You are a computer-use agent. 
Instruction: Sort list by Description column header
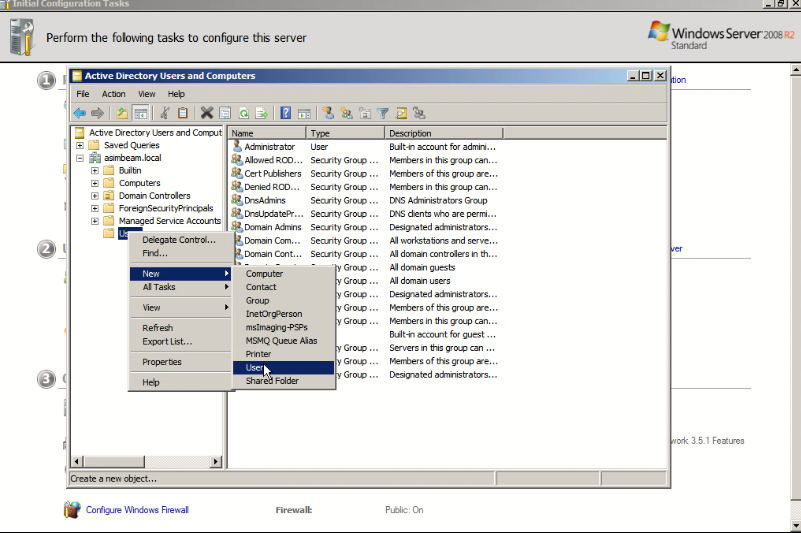443,133
